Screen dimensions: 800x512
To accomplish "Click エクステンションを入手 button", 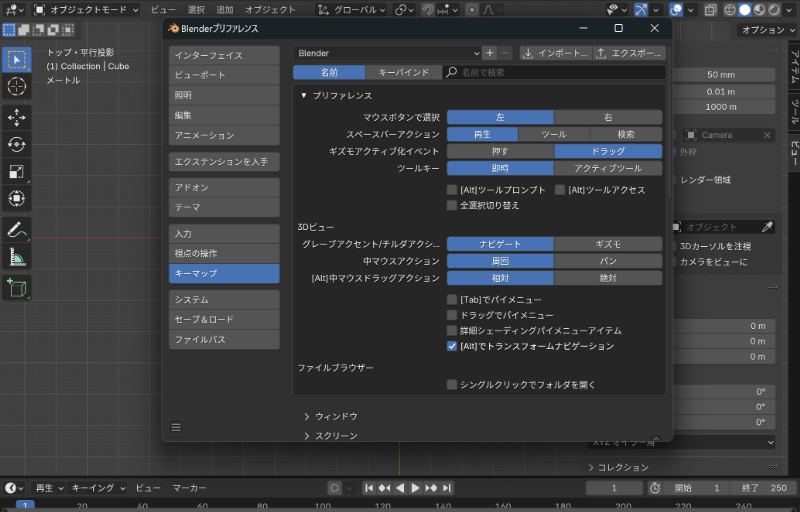I will point(224,162).
